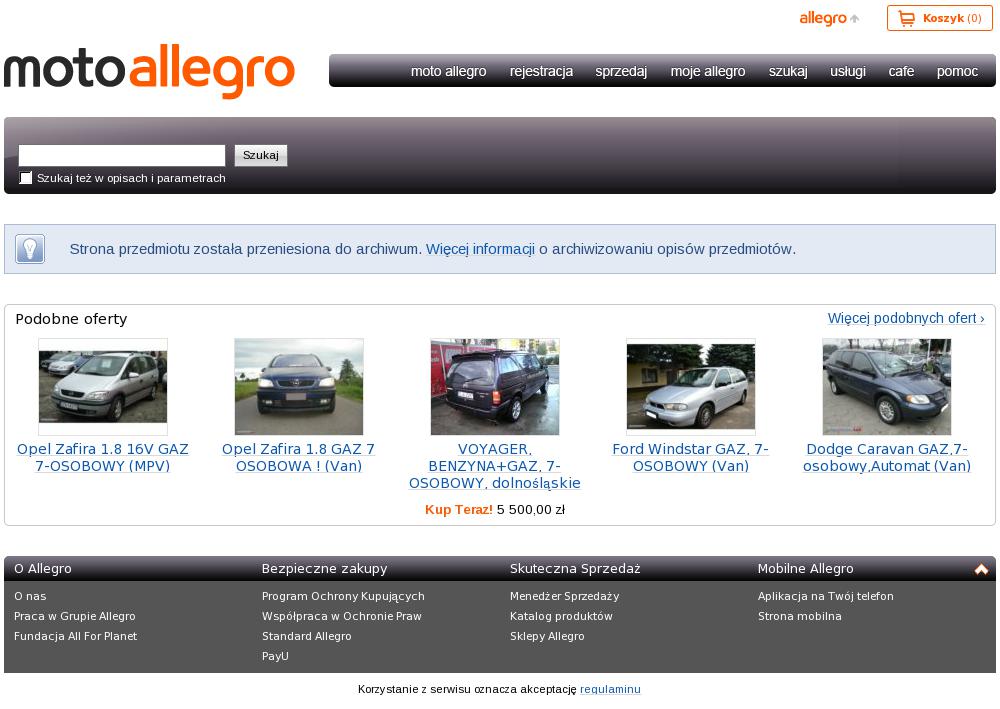Open the moto allegro menu item
Screen dimensions: 1000x709
point(448,71)
